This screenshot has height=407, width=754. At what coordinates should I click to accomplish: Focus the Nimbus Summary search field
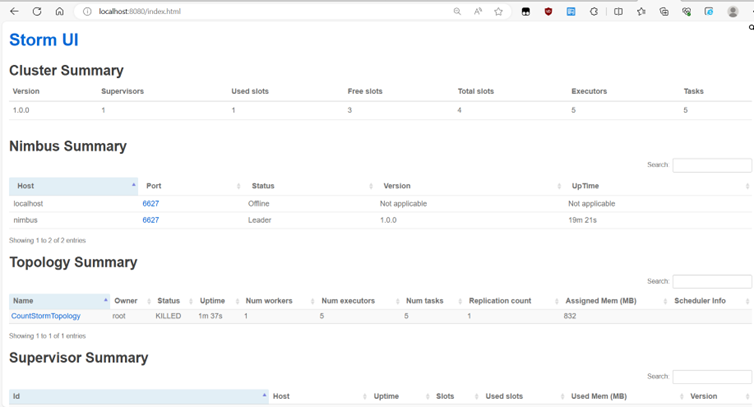[712, 165]
